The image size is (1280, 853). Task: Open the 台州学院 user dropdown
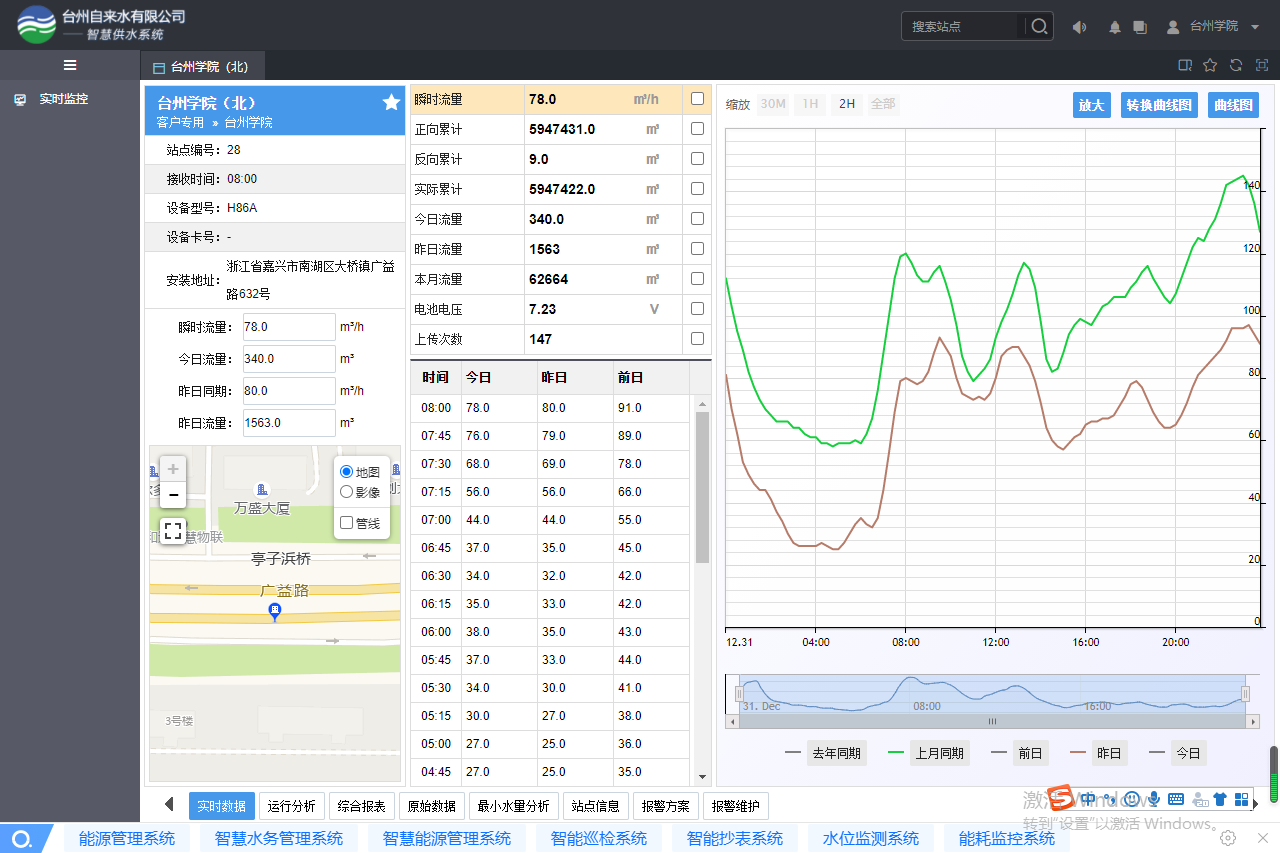(x=1213, y=26)
